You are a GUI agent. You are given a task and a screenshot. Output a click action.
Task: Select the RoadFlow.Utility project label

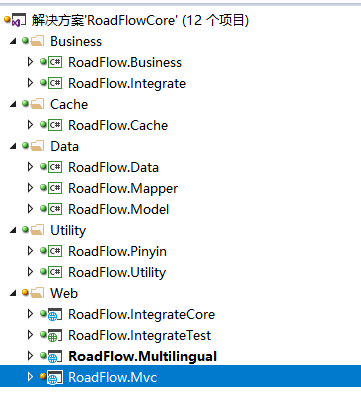point(117,273)
